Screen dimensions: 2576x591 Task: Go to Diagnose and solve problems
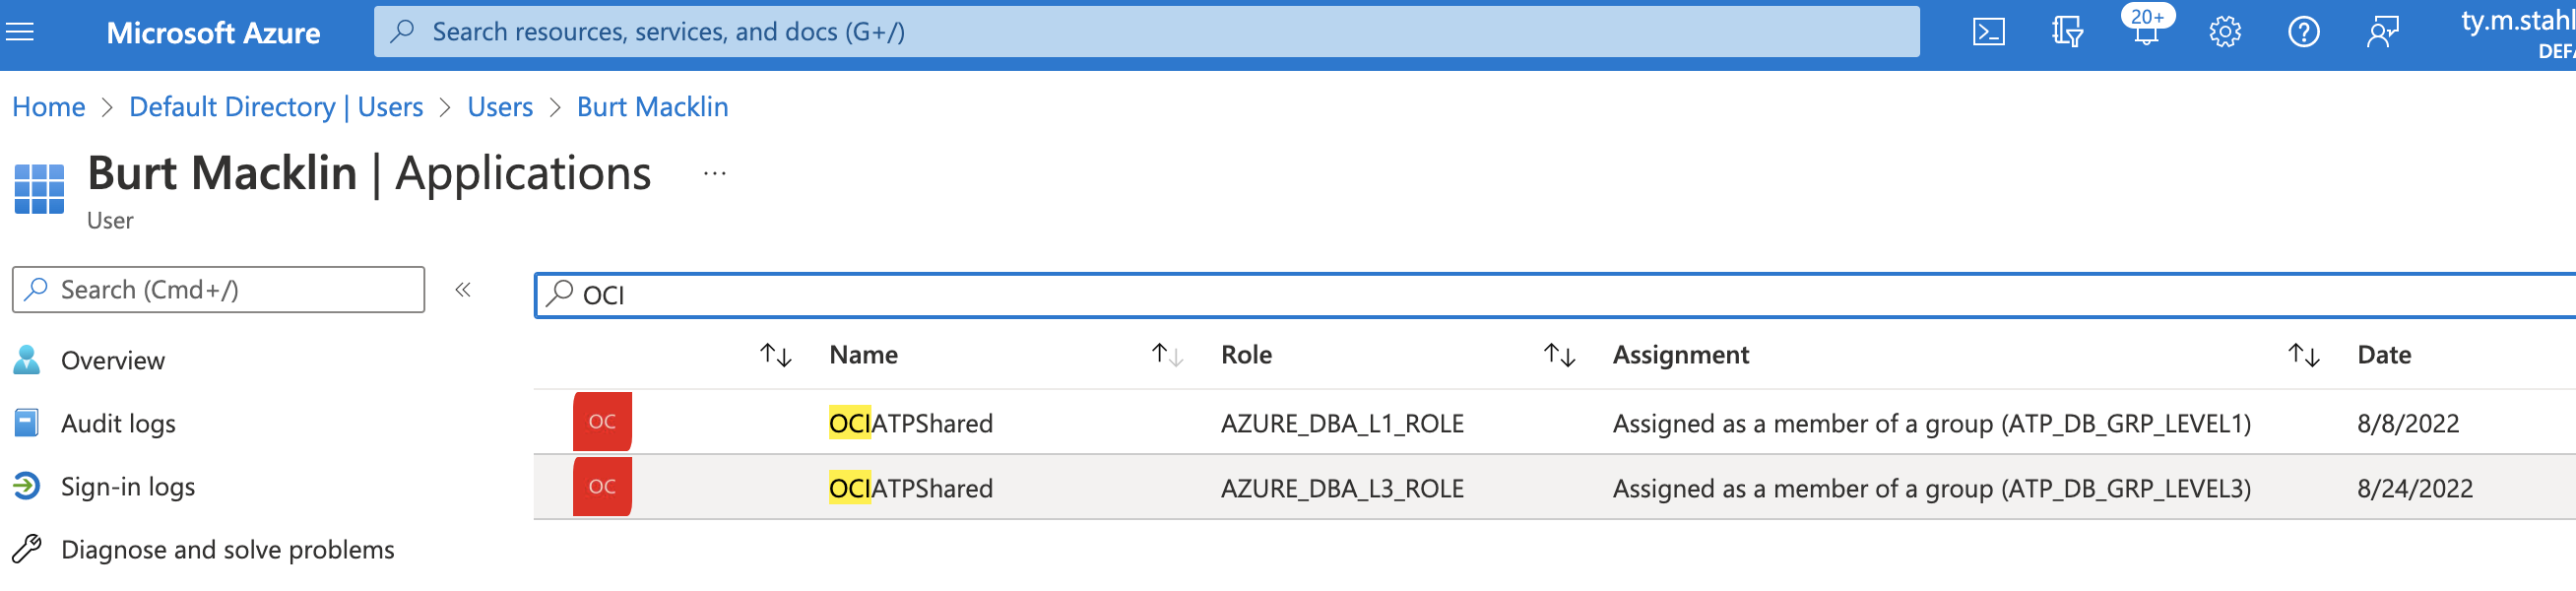[227, 550]
